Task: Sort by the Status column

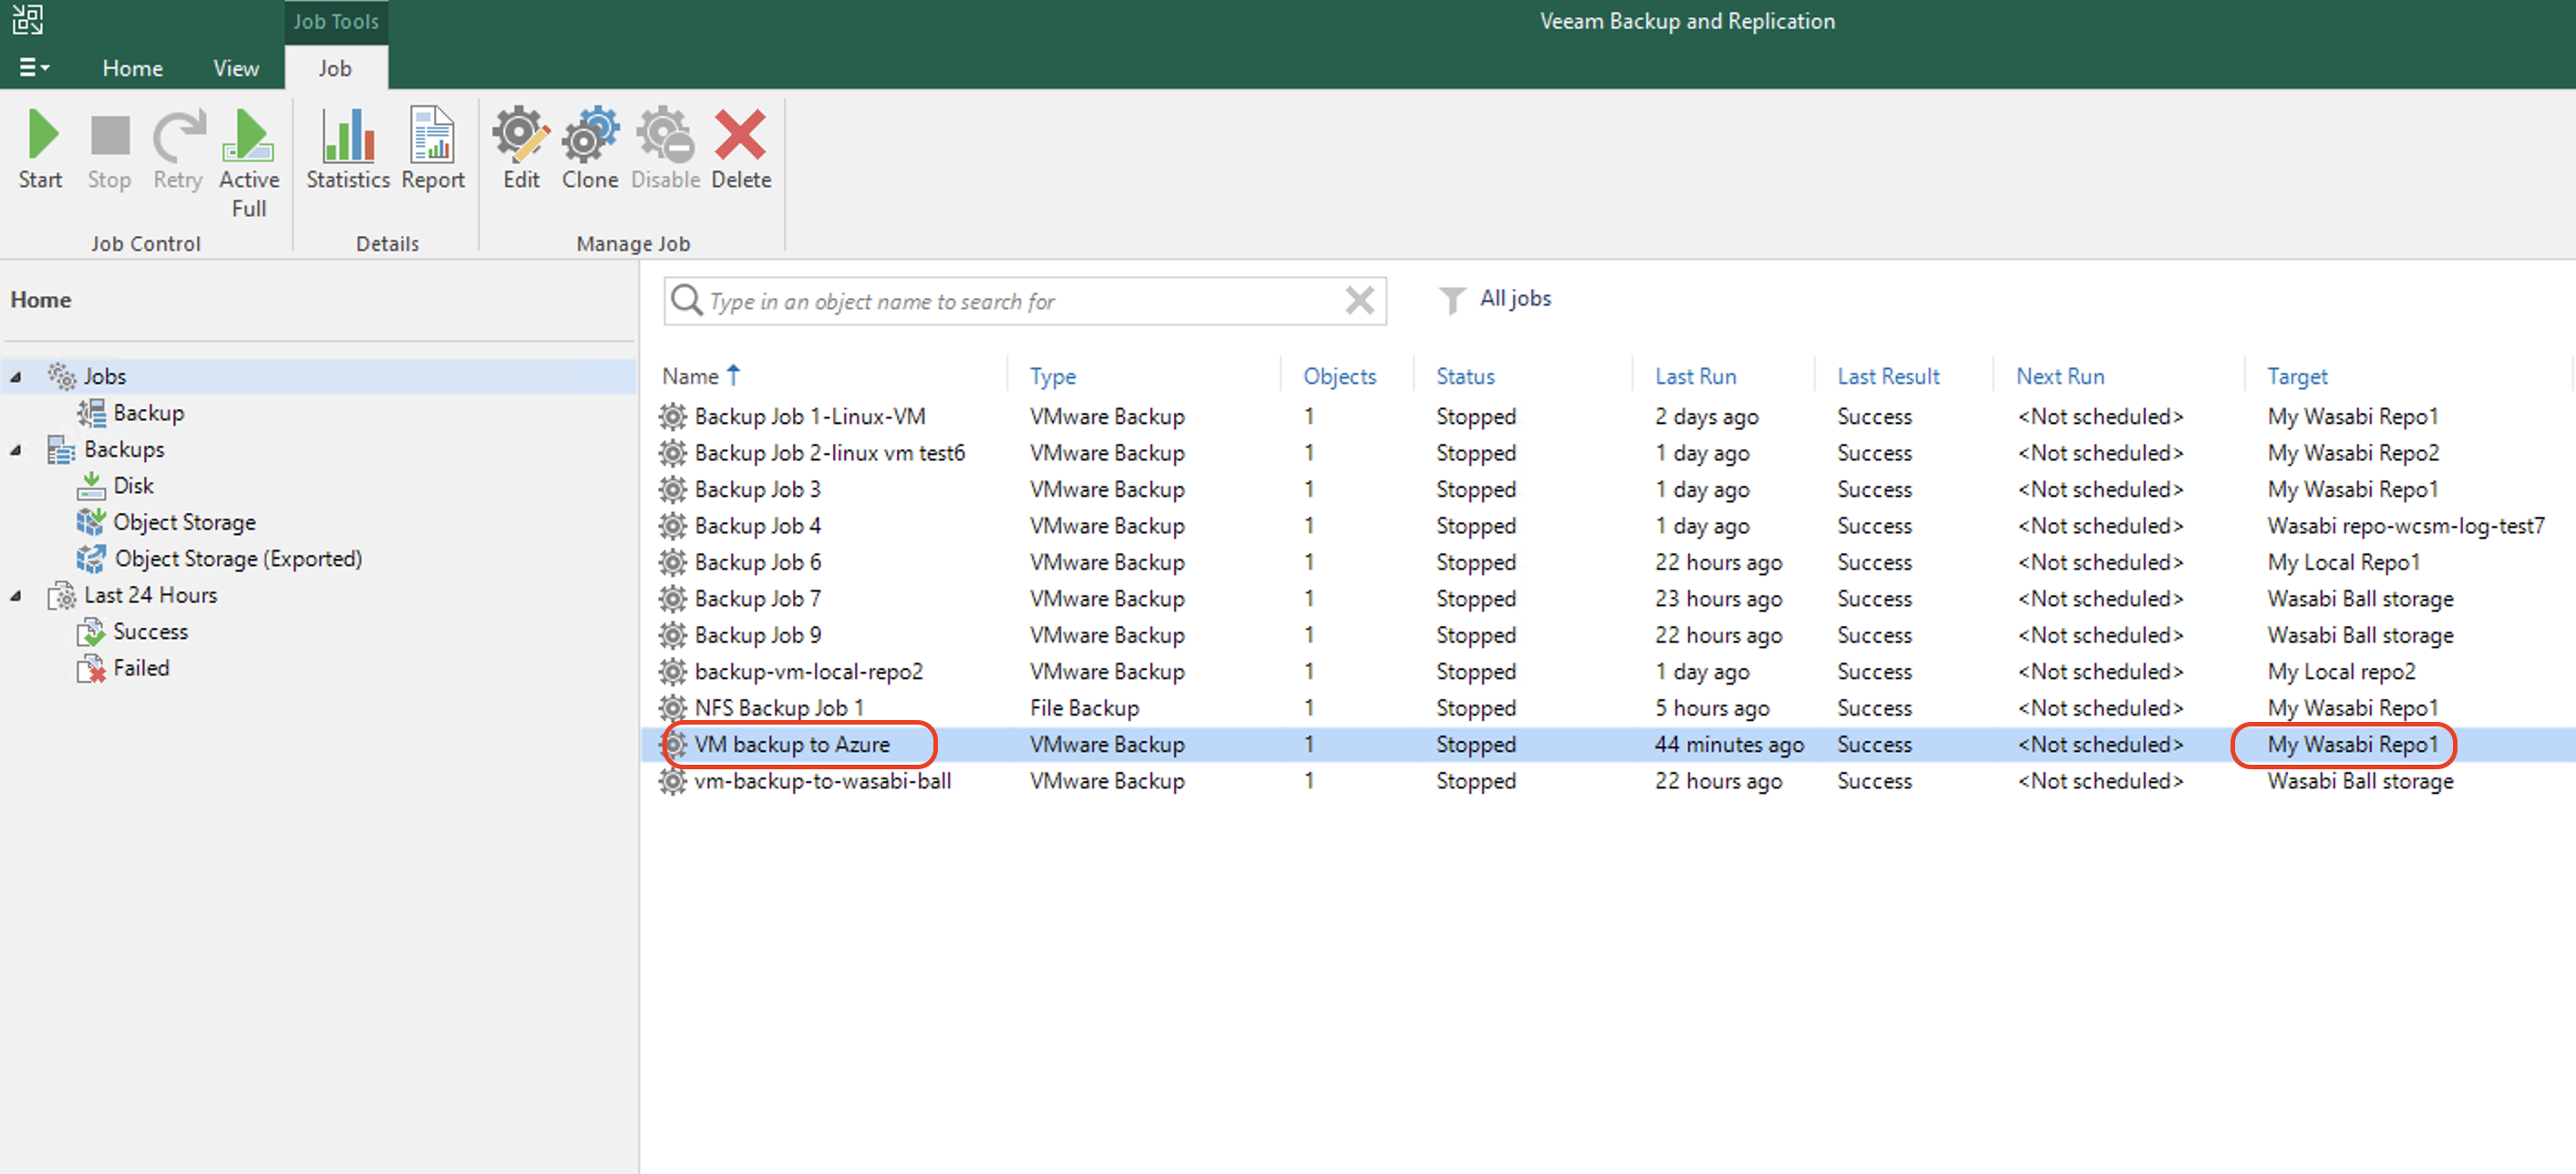Action: point(1465,376)
